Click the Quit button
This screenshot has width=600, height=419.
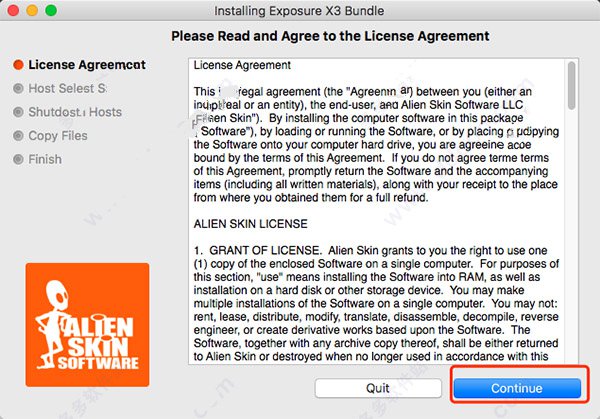(x=378, y=388)
